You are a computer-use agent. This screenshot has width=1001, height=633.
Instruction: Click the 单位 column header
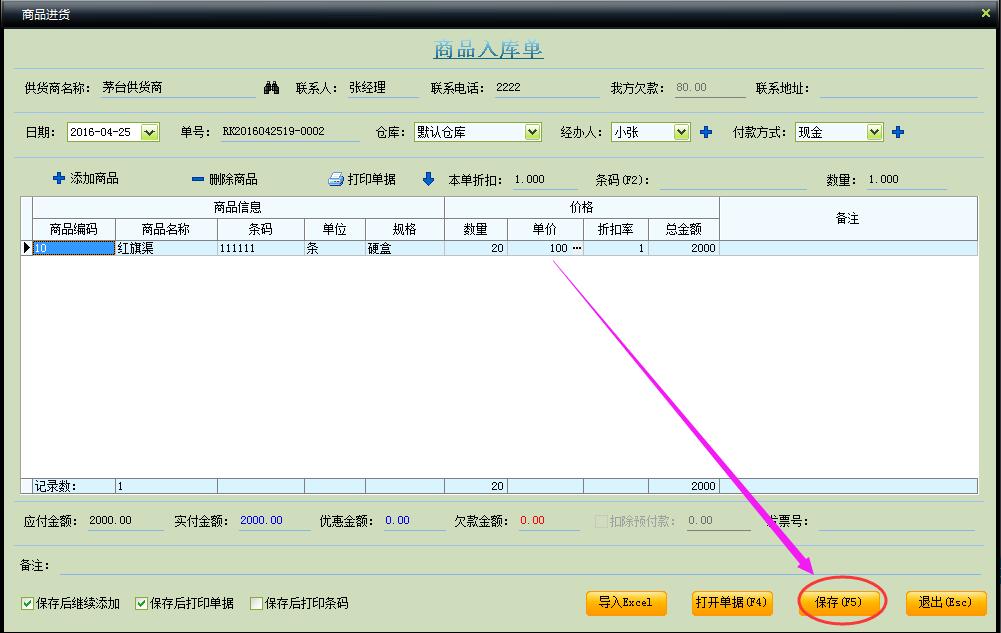pos(335,229)
